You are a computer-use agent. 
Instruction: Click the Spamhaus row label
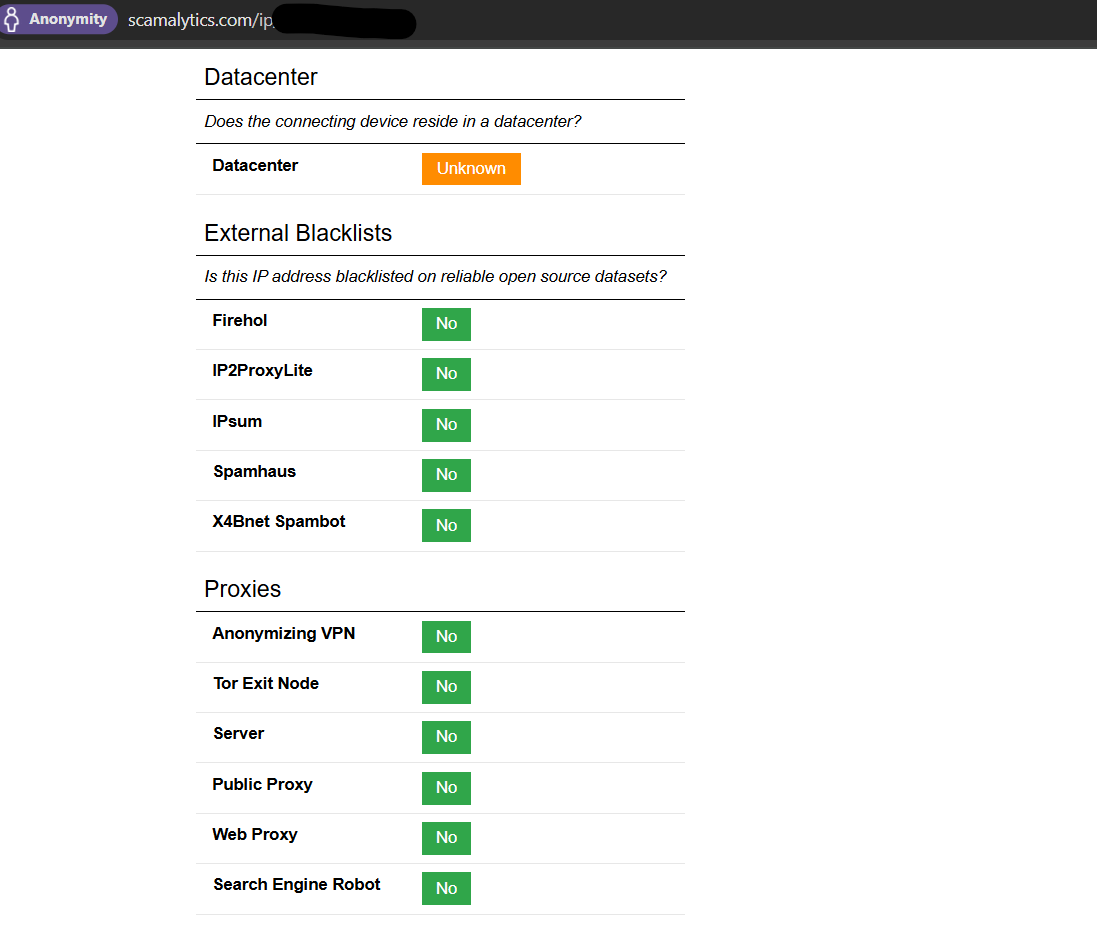254,472
